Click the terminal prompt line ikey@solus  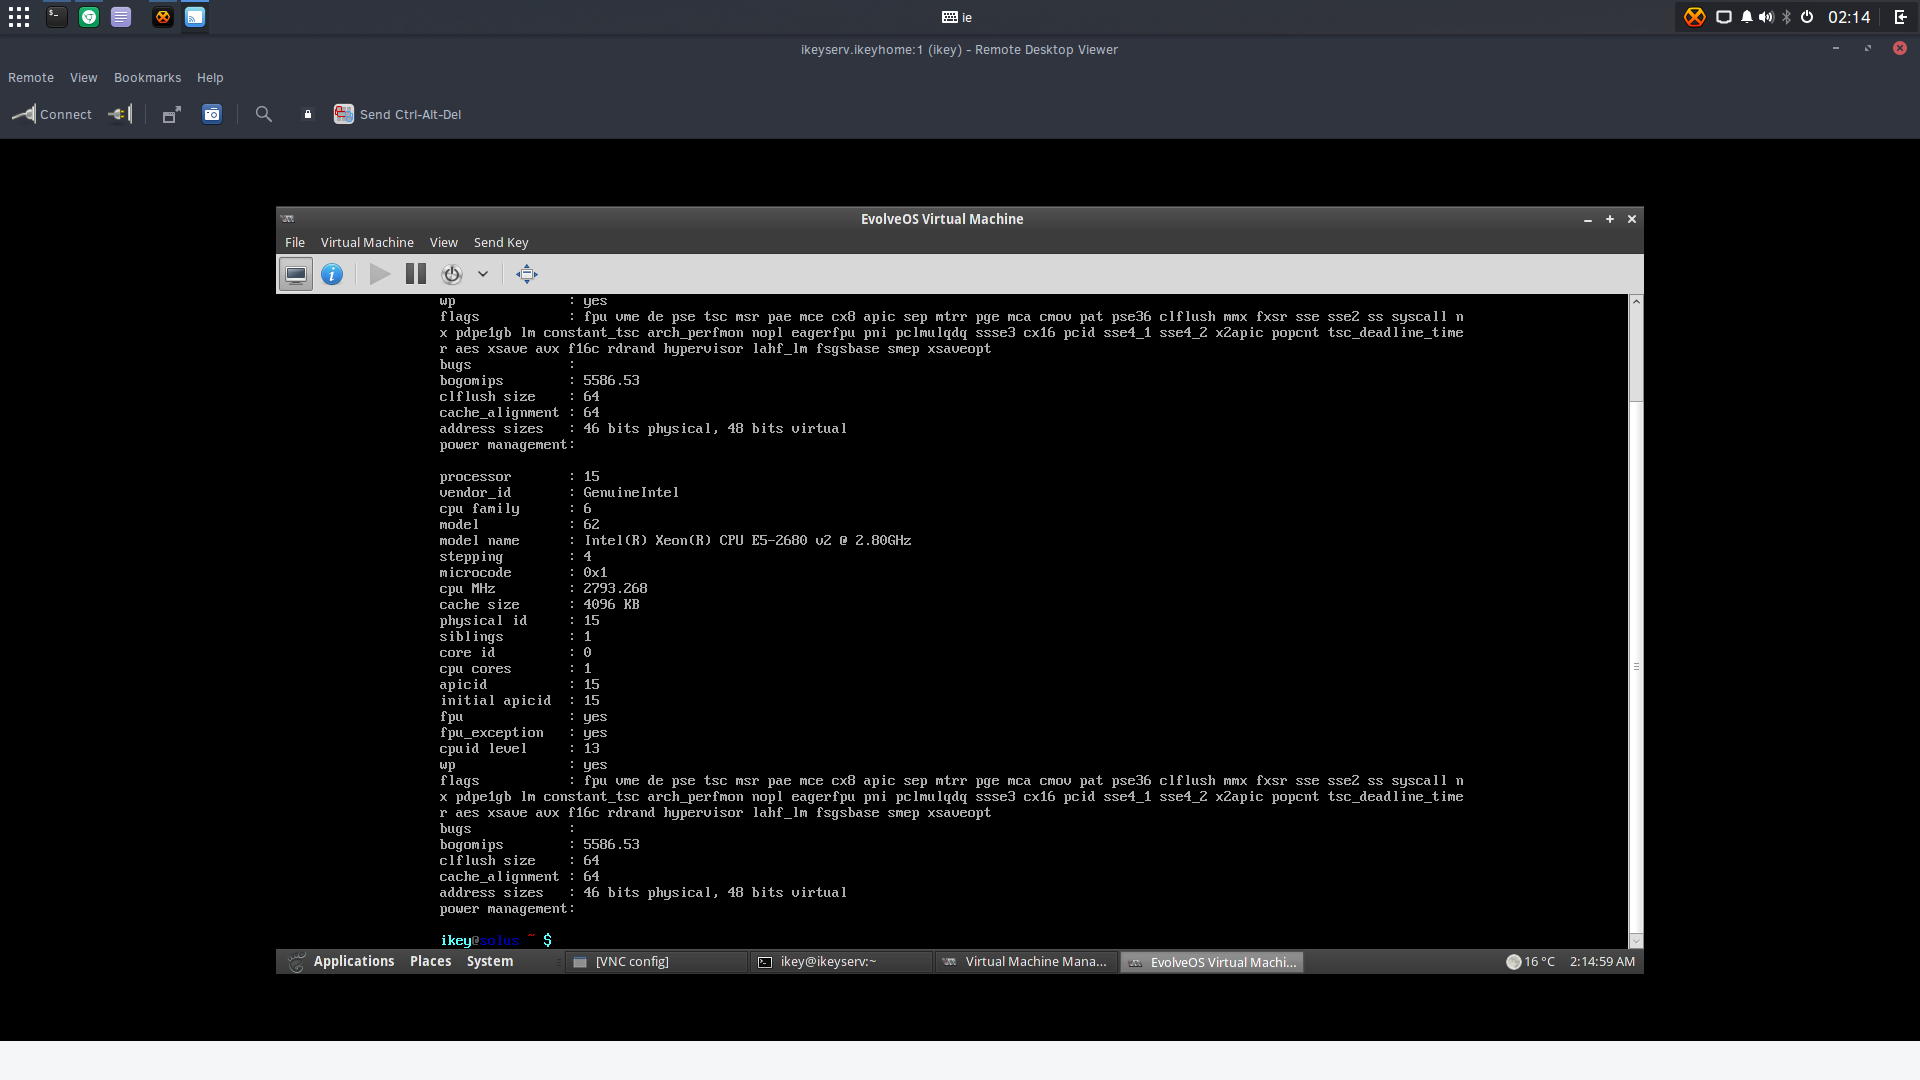coord(496,940)
